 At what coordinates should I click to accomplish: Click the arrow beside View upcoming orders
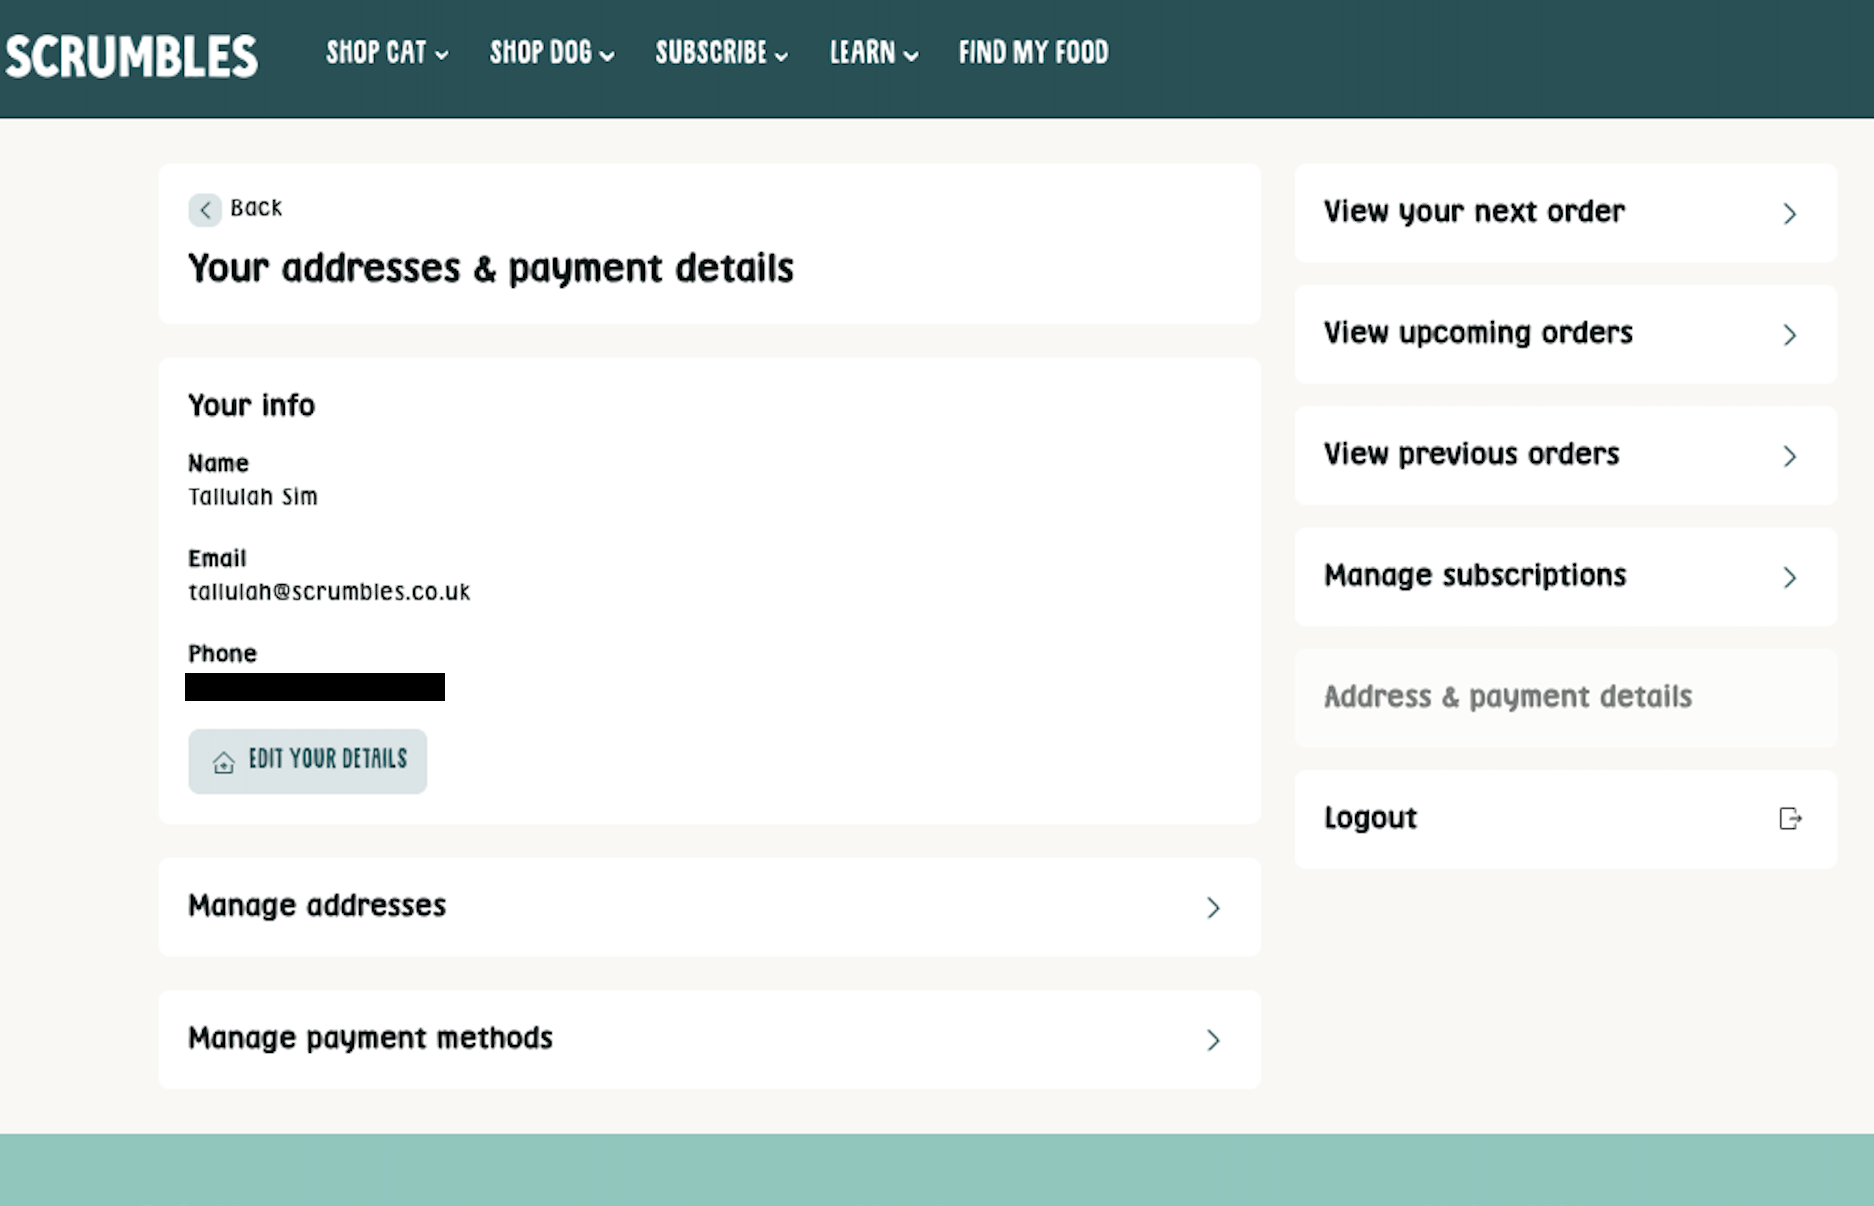[x=1789, y=335]
